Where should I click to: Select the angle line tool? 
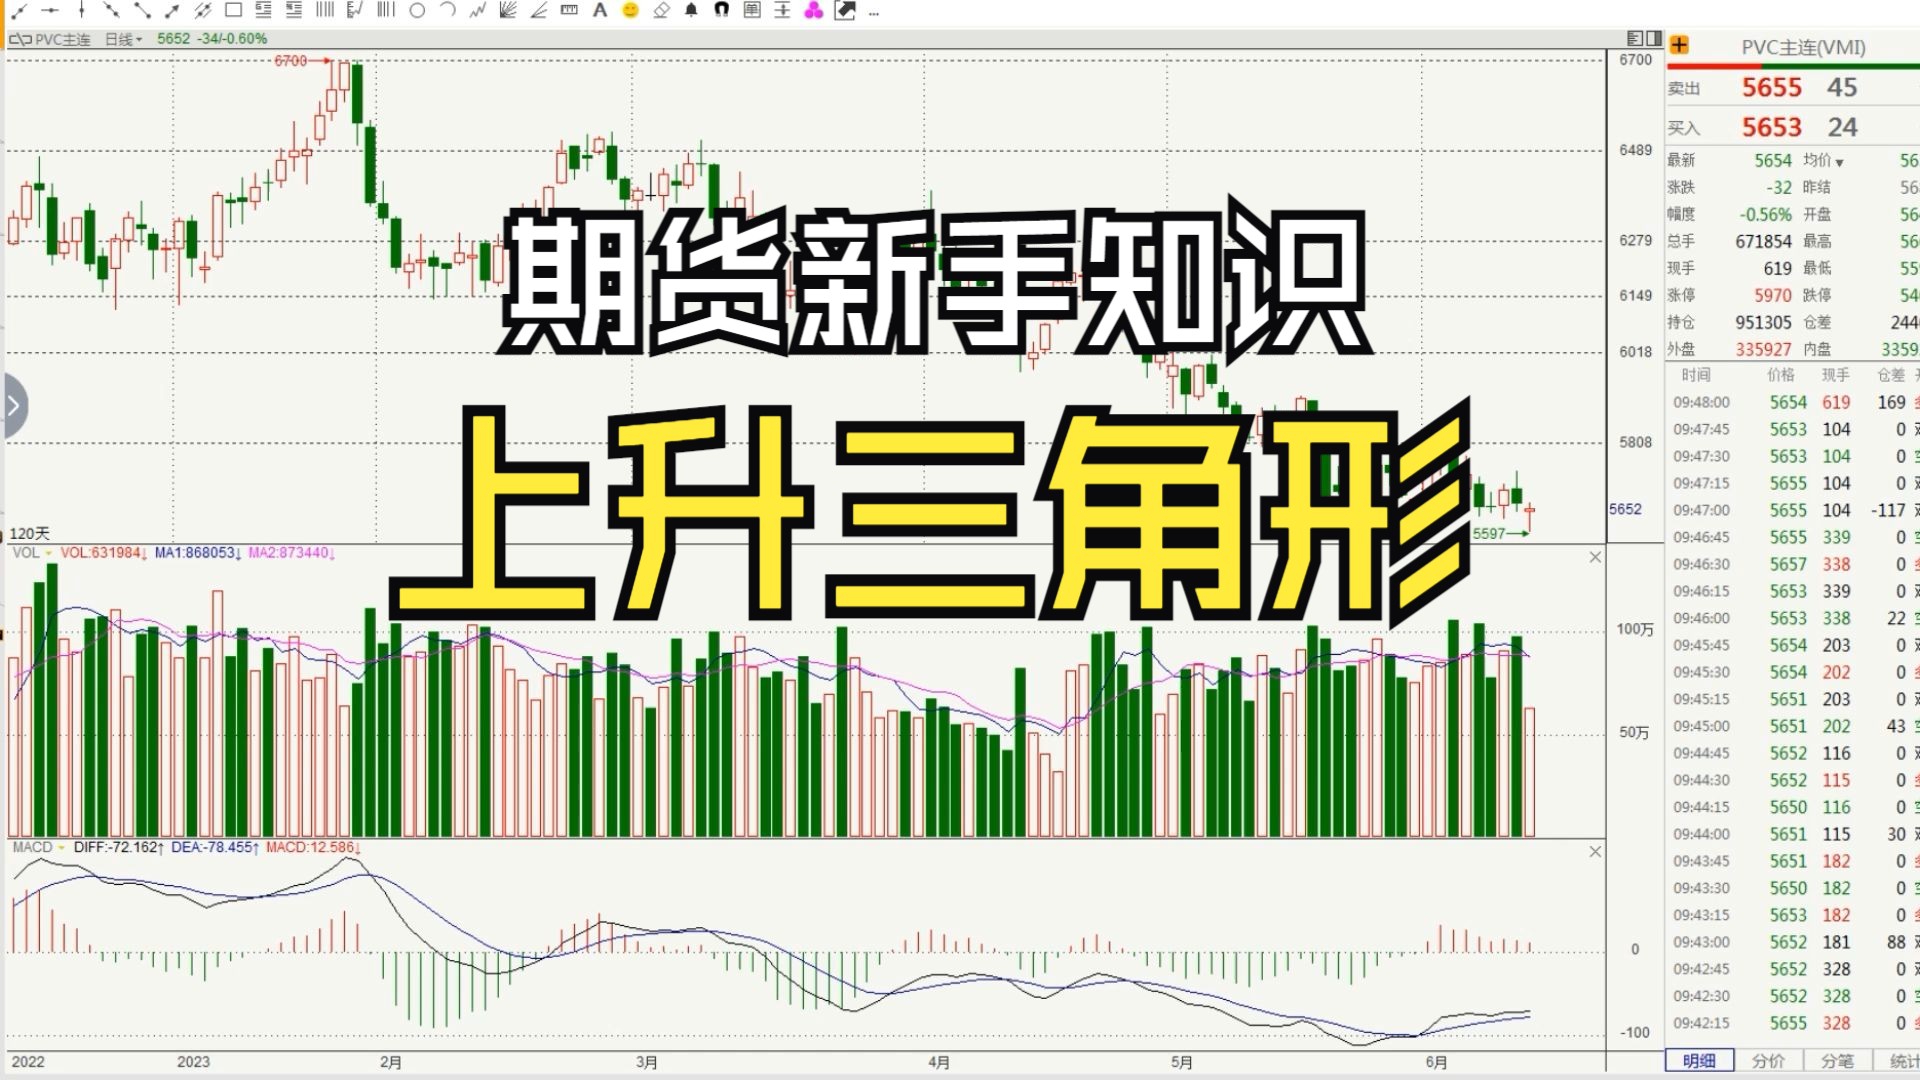point(539,11)
